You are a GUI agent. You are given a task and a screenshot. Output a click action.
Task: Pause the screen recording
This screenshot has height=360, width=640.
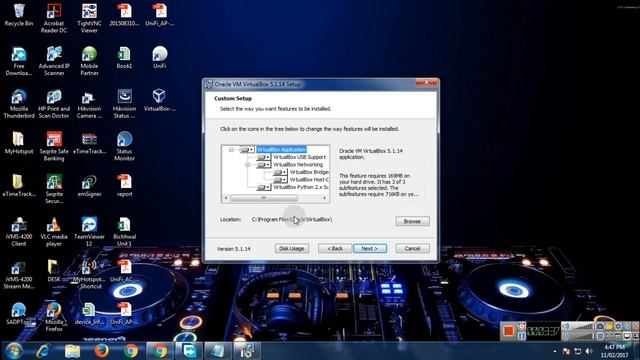point(522,336)
